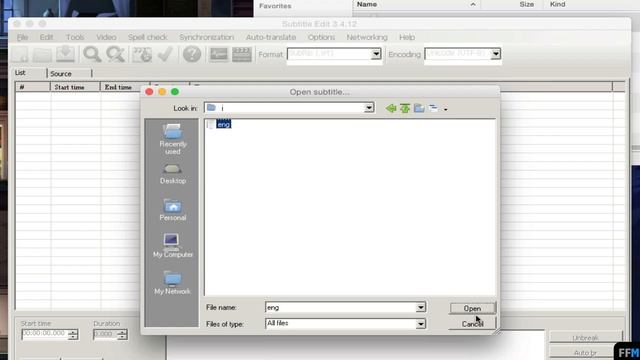
Task: Open the Help menu
Action: pyautogui.click(x=407, y=37)
